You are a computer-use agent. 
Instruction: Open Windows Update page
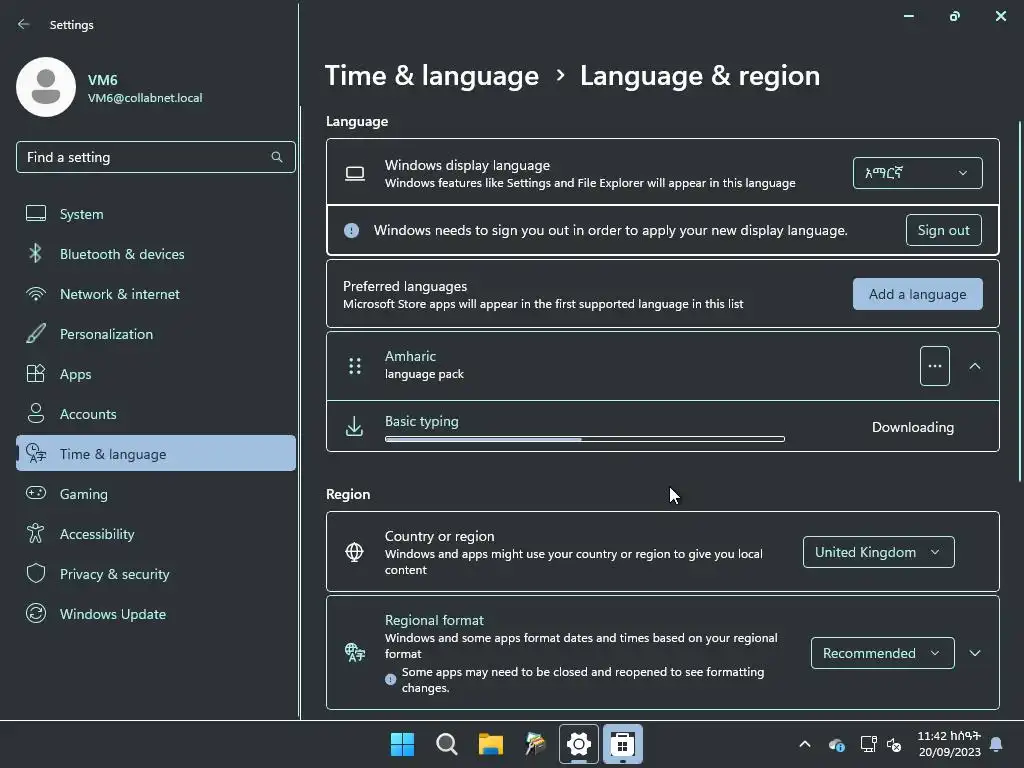[155, 614]
